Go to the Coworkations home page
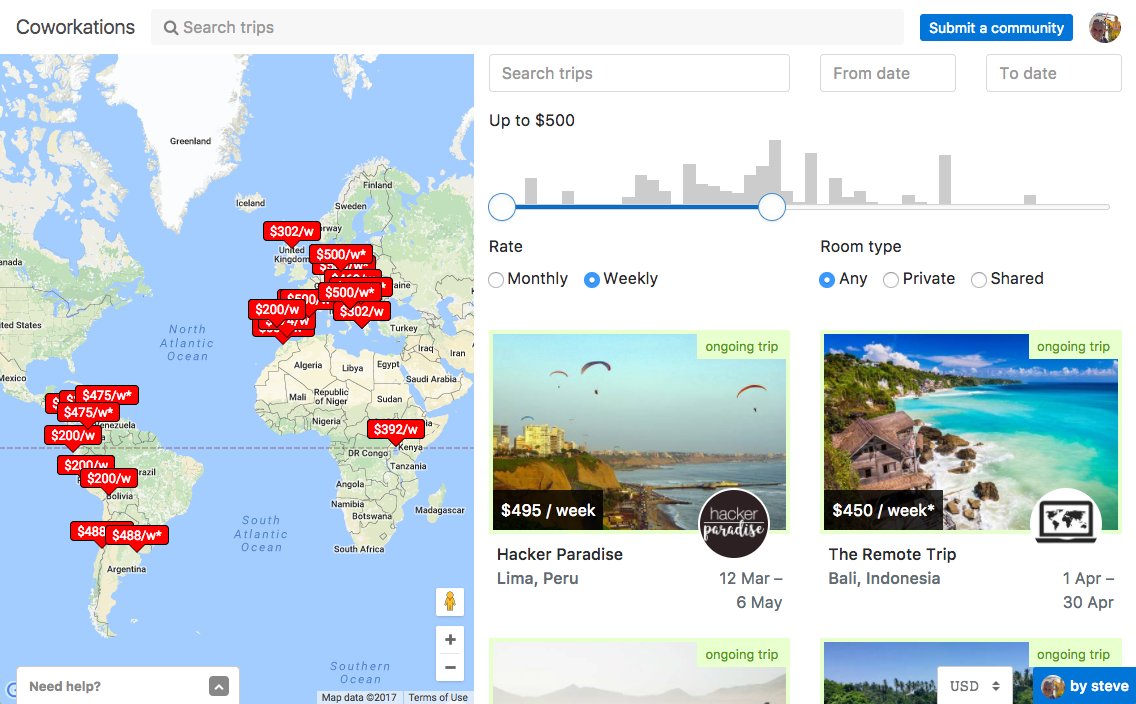The image size is (1136, 704). (x=75, y=28)
